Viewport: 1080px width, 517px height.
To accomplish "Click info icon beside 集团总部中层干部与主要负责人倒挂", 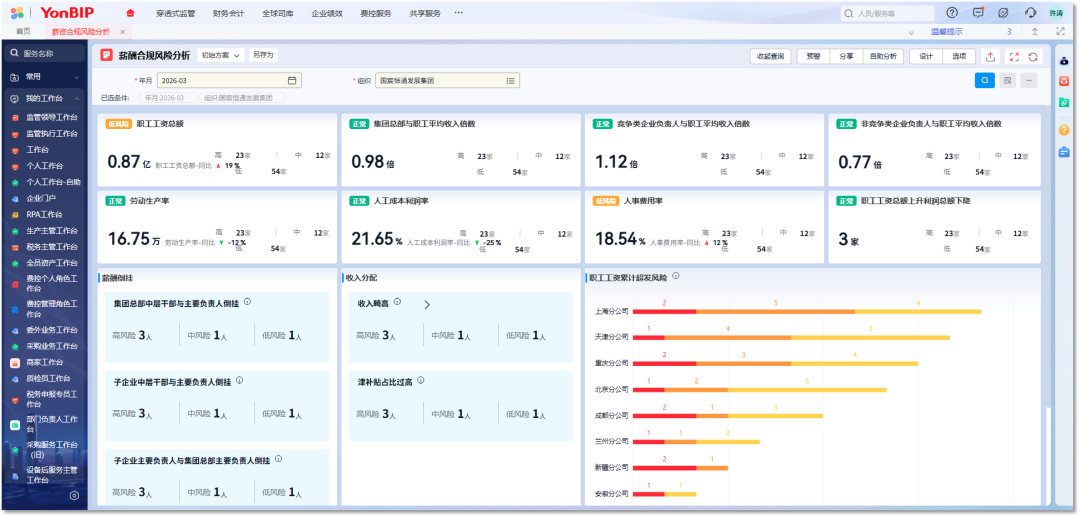I will click(x=247, y=302).
